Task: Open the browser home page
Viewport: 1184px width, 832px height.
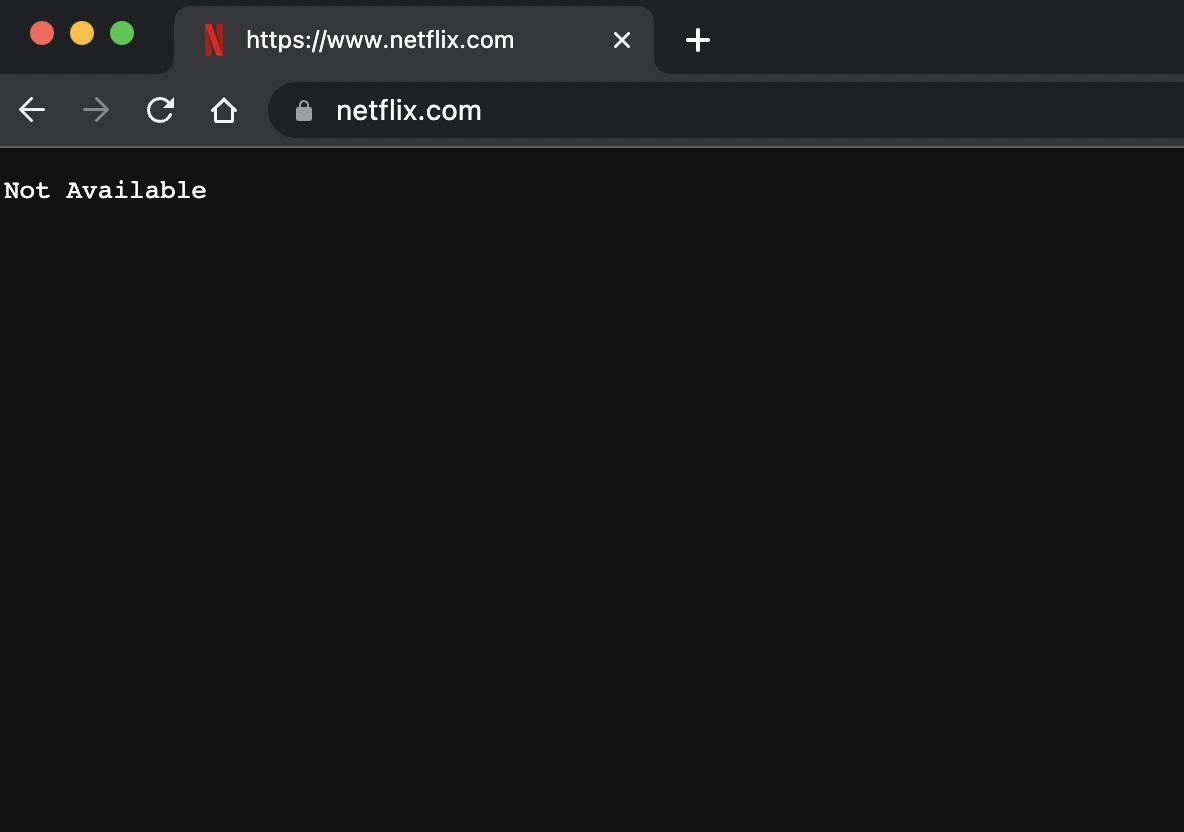Action: point(224,110)
